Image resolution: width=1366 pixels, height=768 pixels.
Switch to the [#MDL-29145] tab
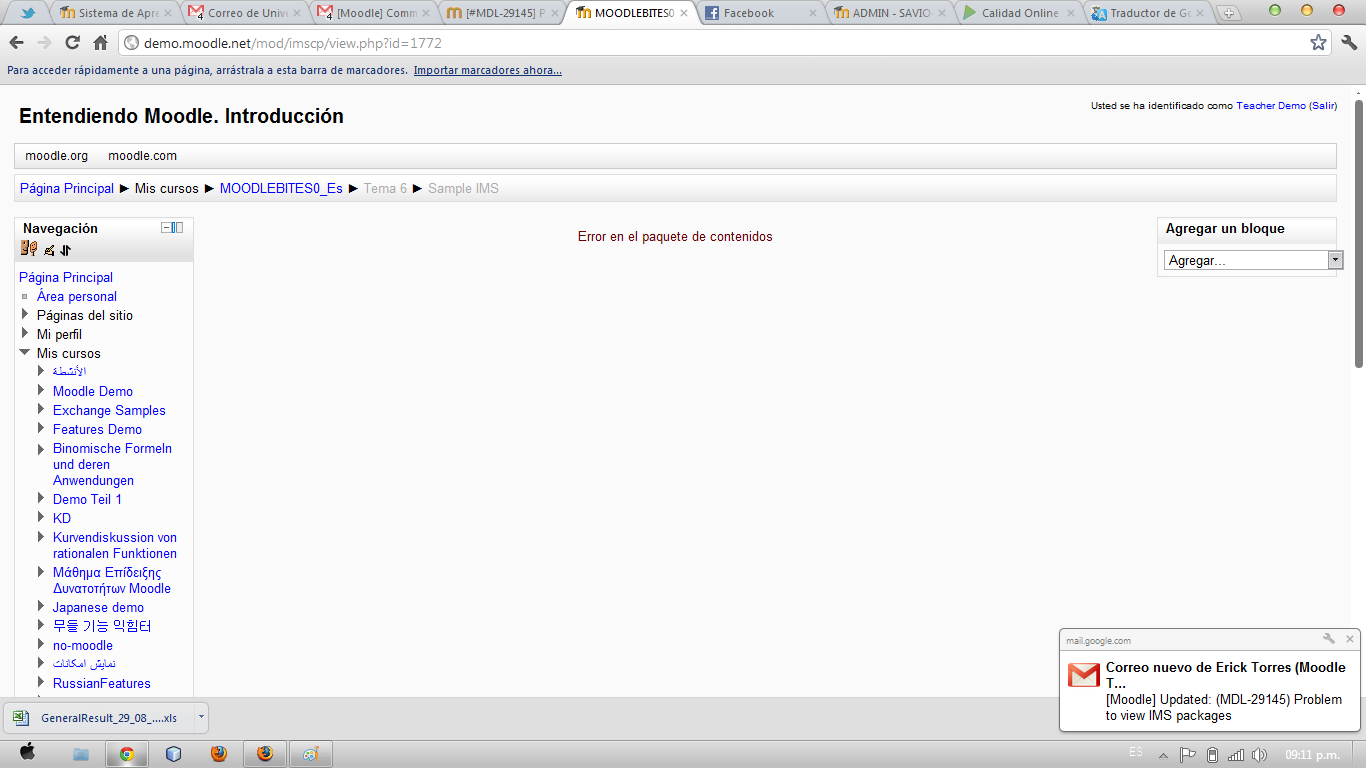pyautogui.click(x=502, y=13)
